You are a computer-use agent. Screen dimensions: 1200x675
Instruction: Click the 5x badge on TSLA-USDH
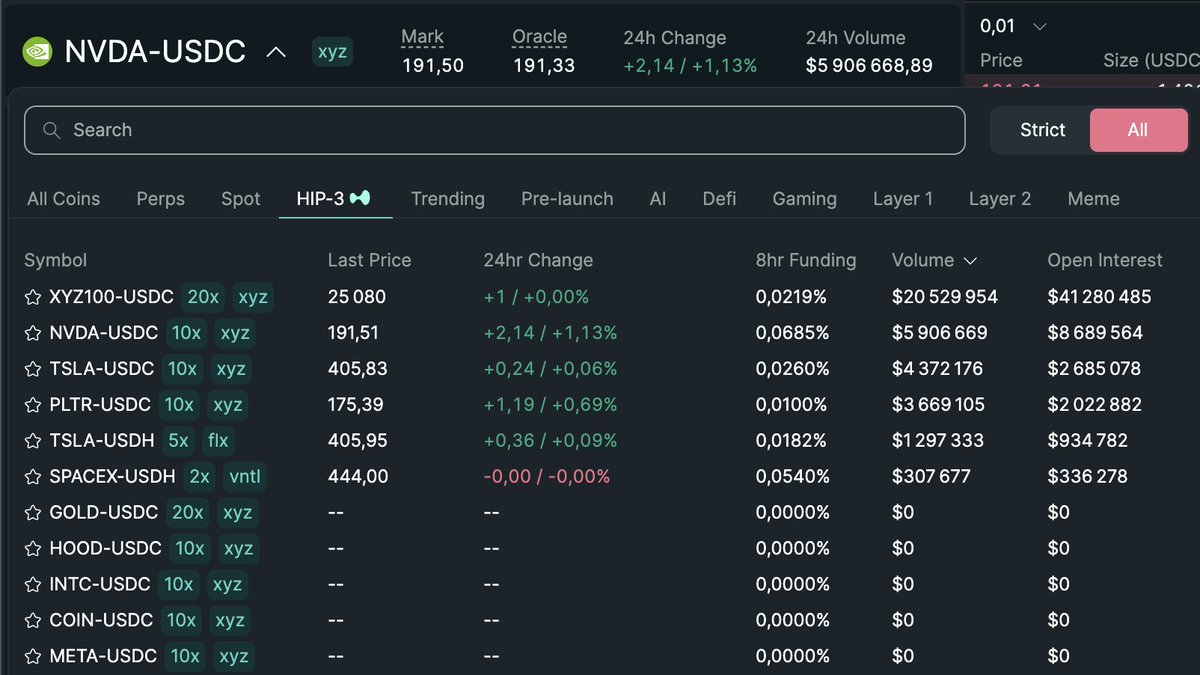tap(178, 441)
